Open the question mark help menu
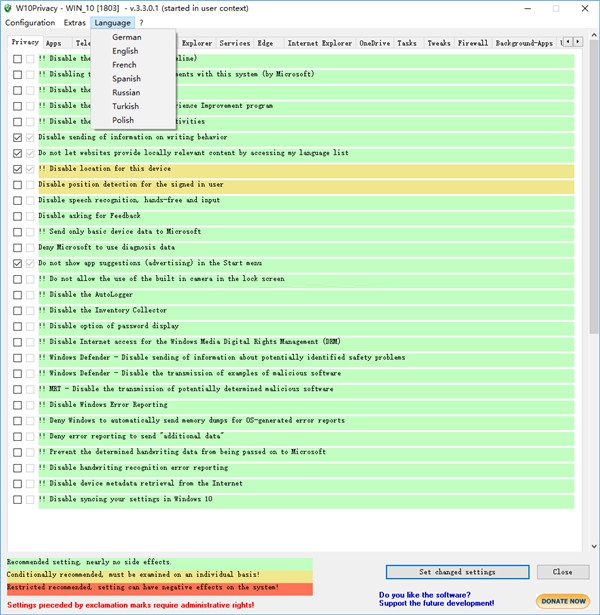600x615 pixels. point(141,22)
